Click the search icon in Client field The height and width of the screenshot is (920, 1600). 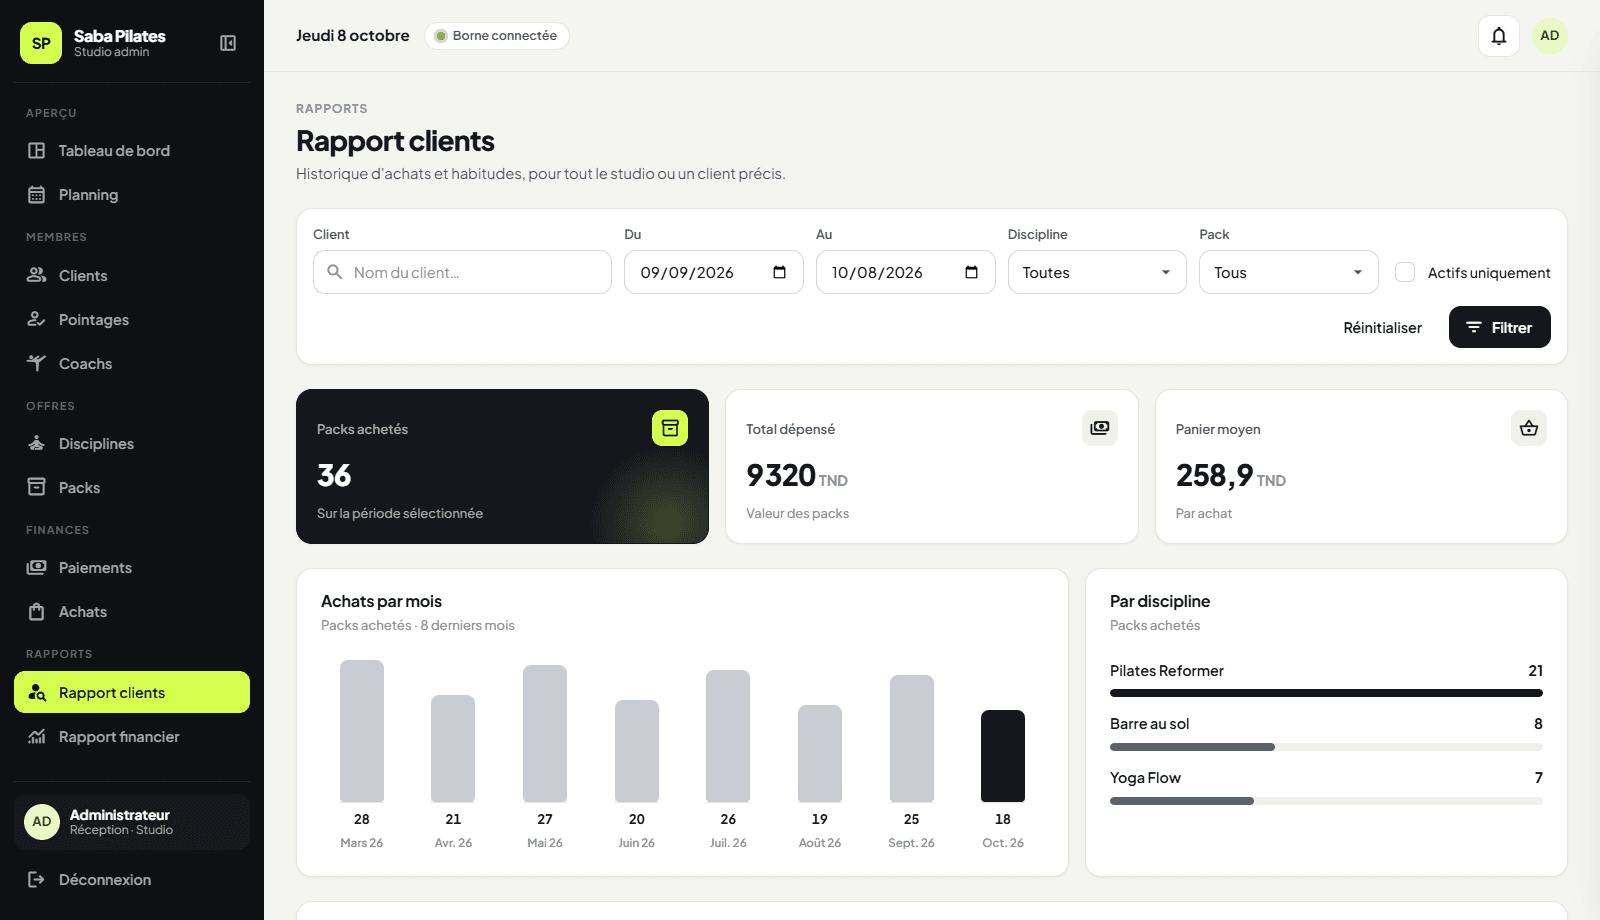click(335, 272)
